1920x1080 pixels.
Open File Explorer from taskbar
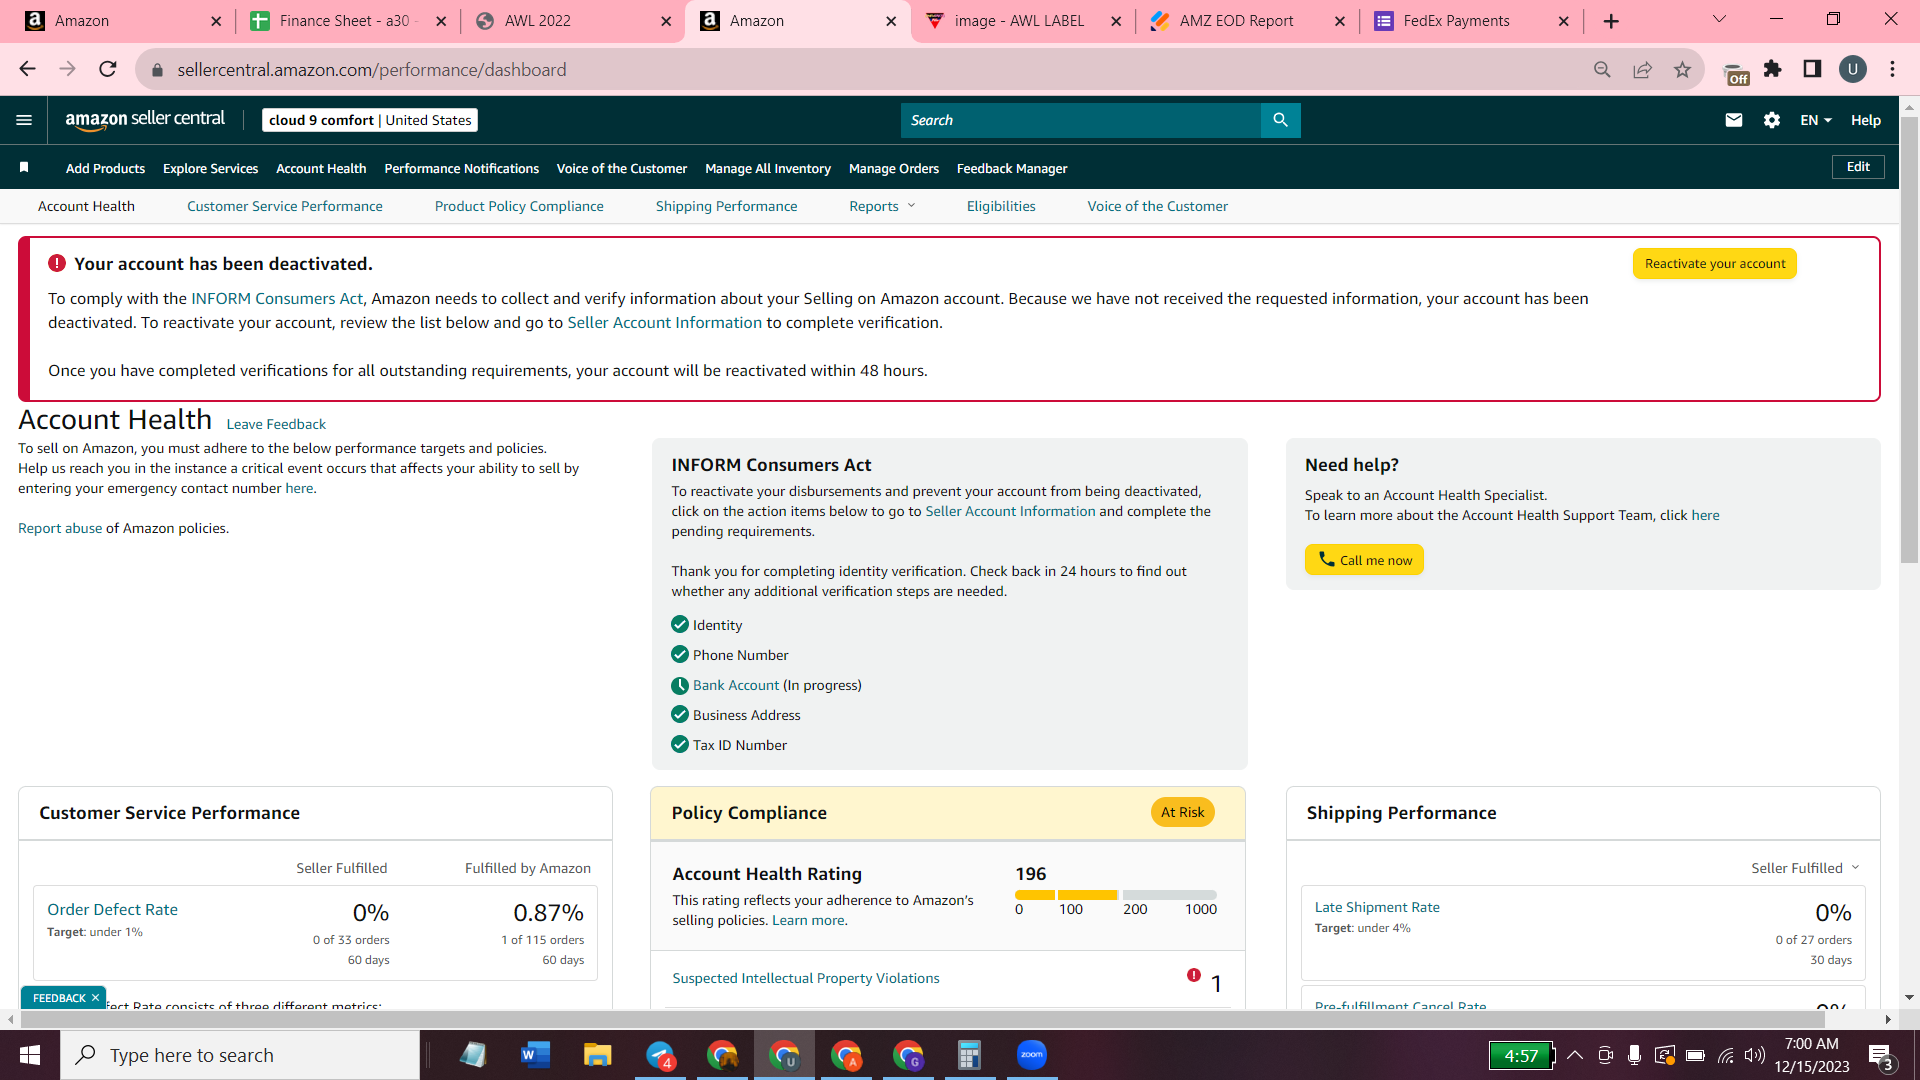[x=597, y=1055]
